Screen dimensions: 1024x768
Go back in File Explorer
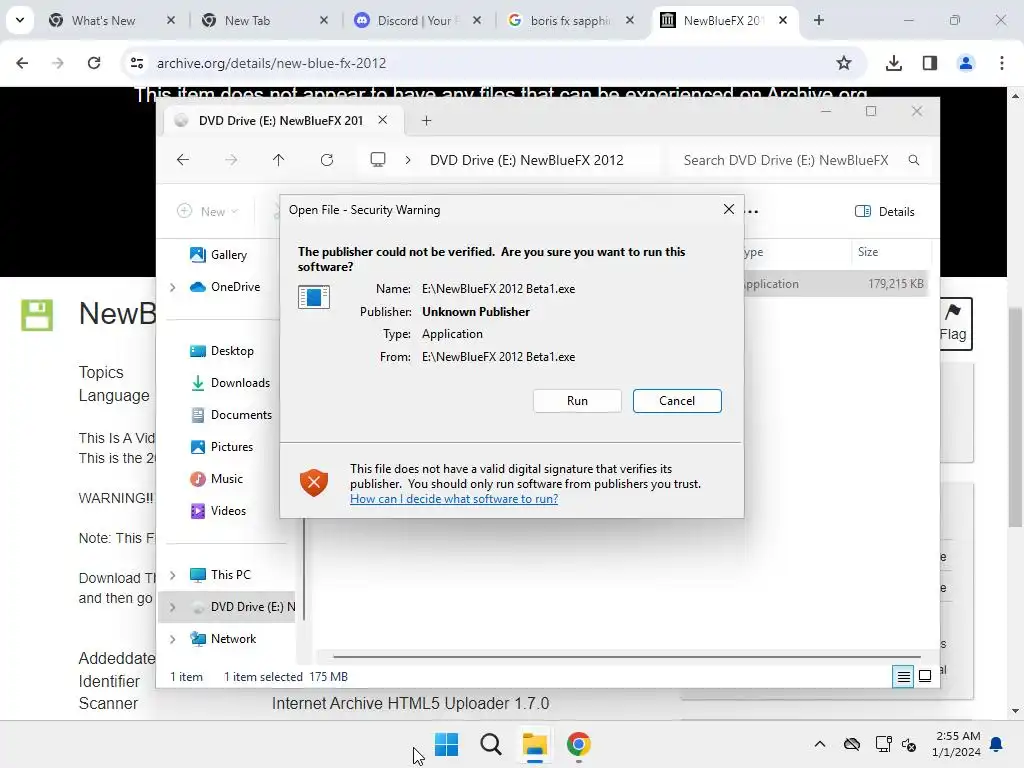click(183, 160)
